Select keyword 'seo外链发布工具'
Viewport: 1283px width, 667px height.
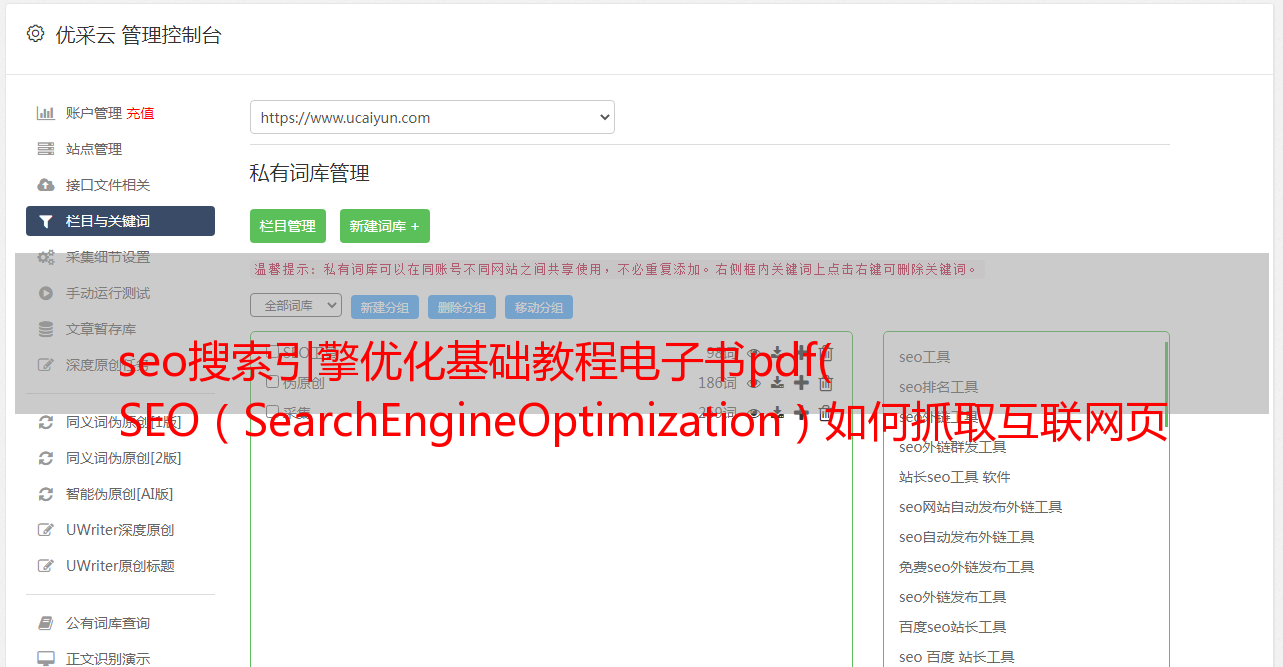click(x=953, y=597)
